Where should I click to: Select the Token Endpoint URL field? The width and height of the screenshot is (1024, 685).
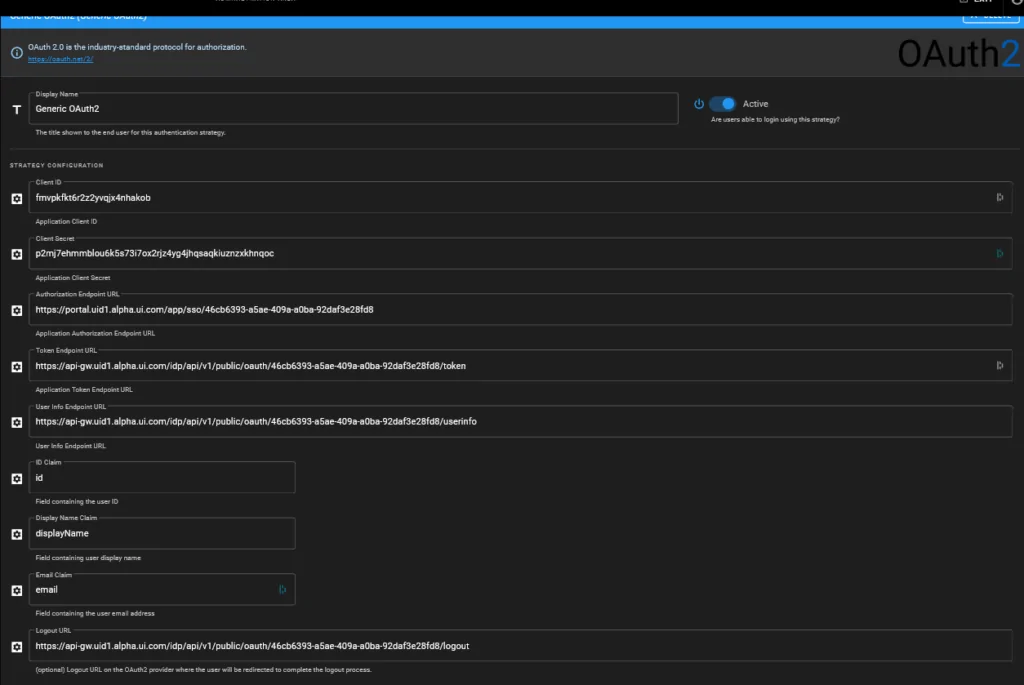click(520, 366)
